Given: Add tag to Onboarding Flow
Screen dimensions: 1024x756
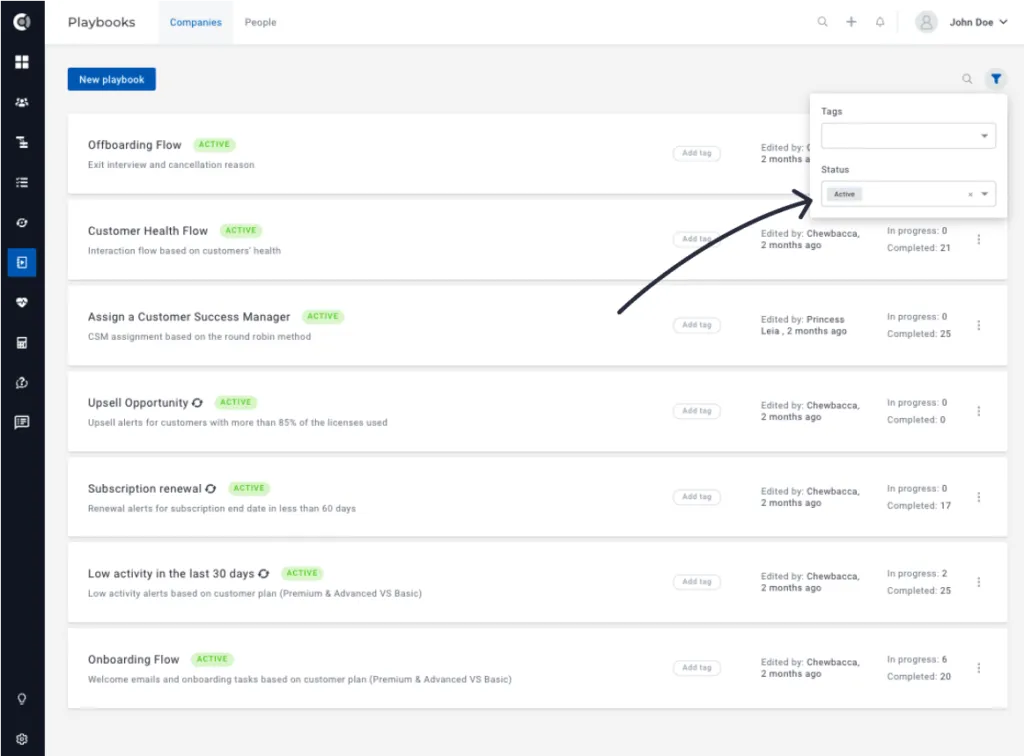Looking at the screenshot, I should pyautogui.click(x=696, y=668).
